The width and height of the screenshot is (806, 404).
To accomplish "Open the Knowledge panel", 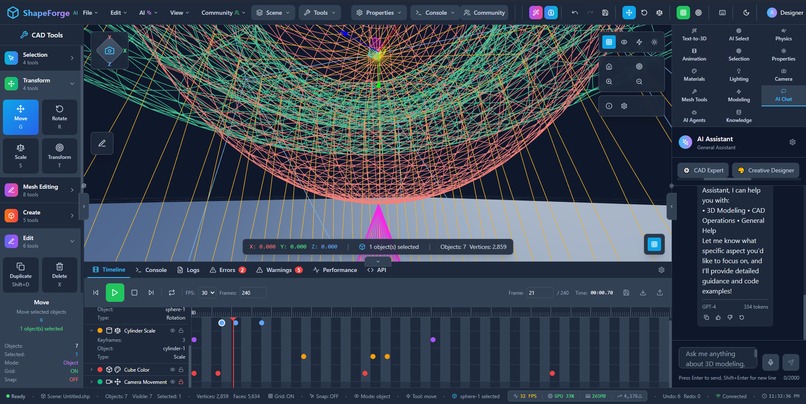I will tap(739, 116).
